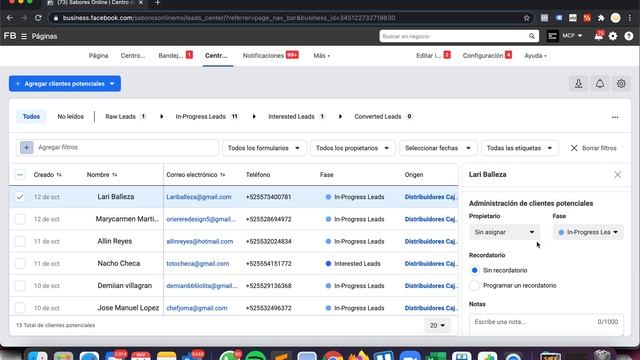Toggle the select-all header checkbox
Image resolution: width=640 pixels, height=360 pixels.
point(20,175)
